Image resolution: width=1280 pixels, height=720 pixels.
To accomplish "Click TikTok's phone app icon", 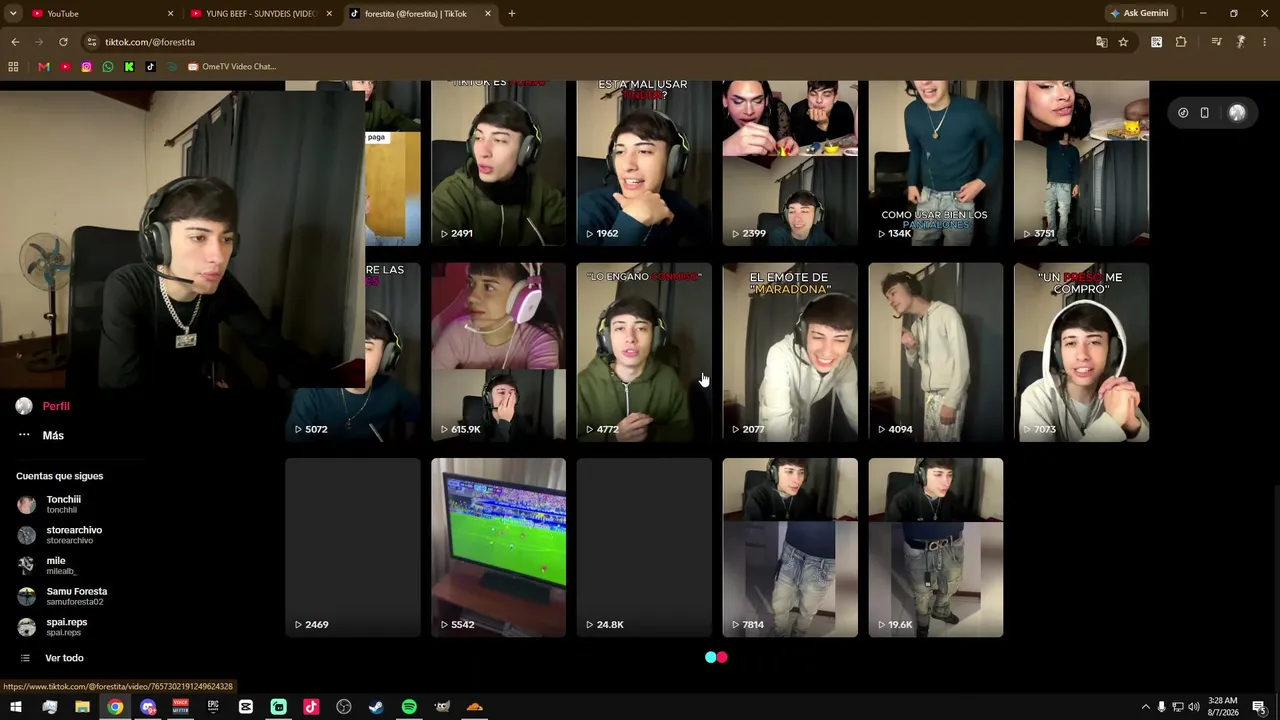I will coord(1205,113).
